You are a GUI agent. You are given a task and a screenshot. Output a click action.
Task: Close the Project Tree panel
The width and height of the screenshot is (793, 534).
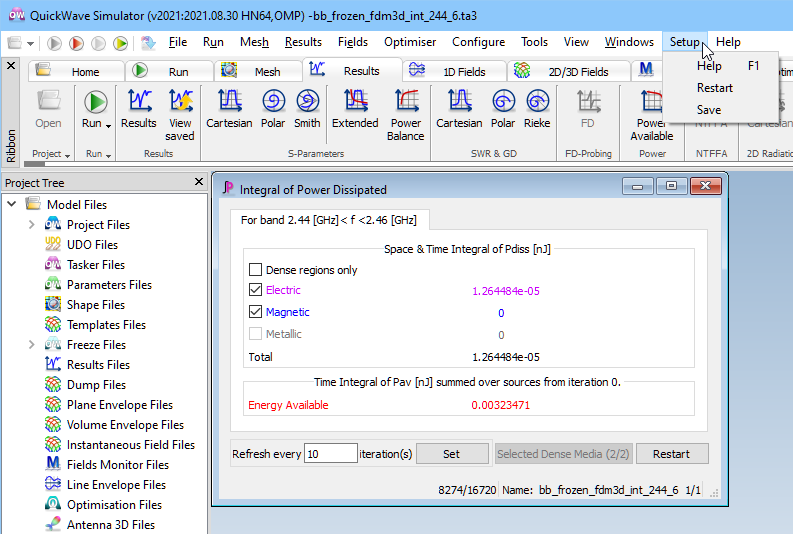point(199,182)
